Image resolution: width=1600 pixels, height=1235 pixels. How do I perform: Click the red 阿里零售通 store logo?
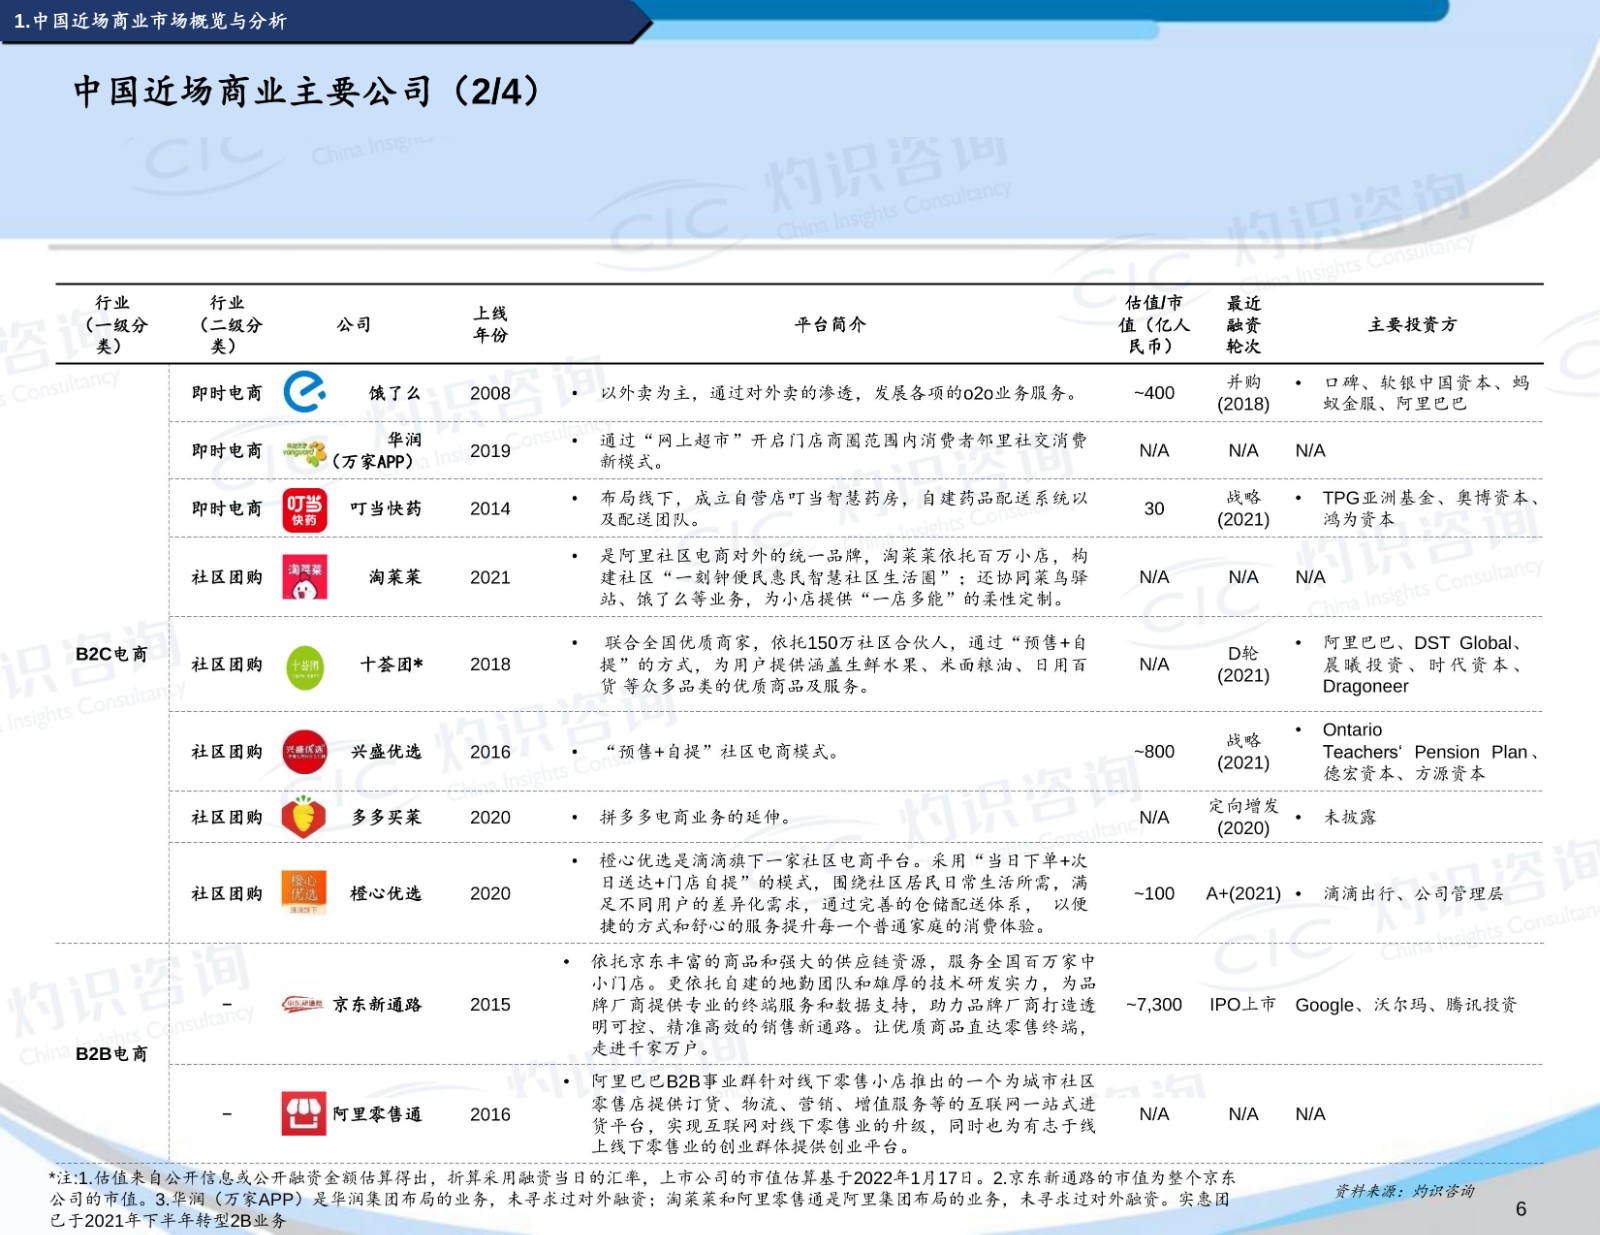coord(304,1114)
